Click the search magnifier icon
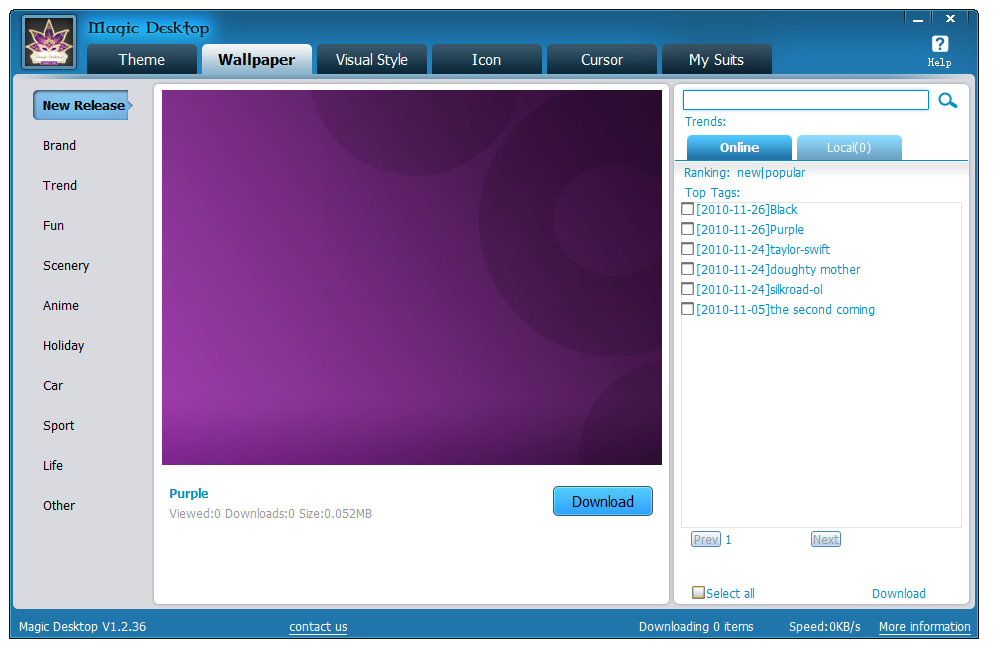 tap(947, 100)
